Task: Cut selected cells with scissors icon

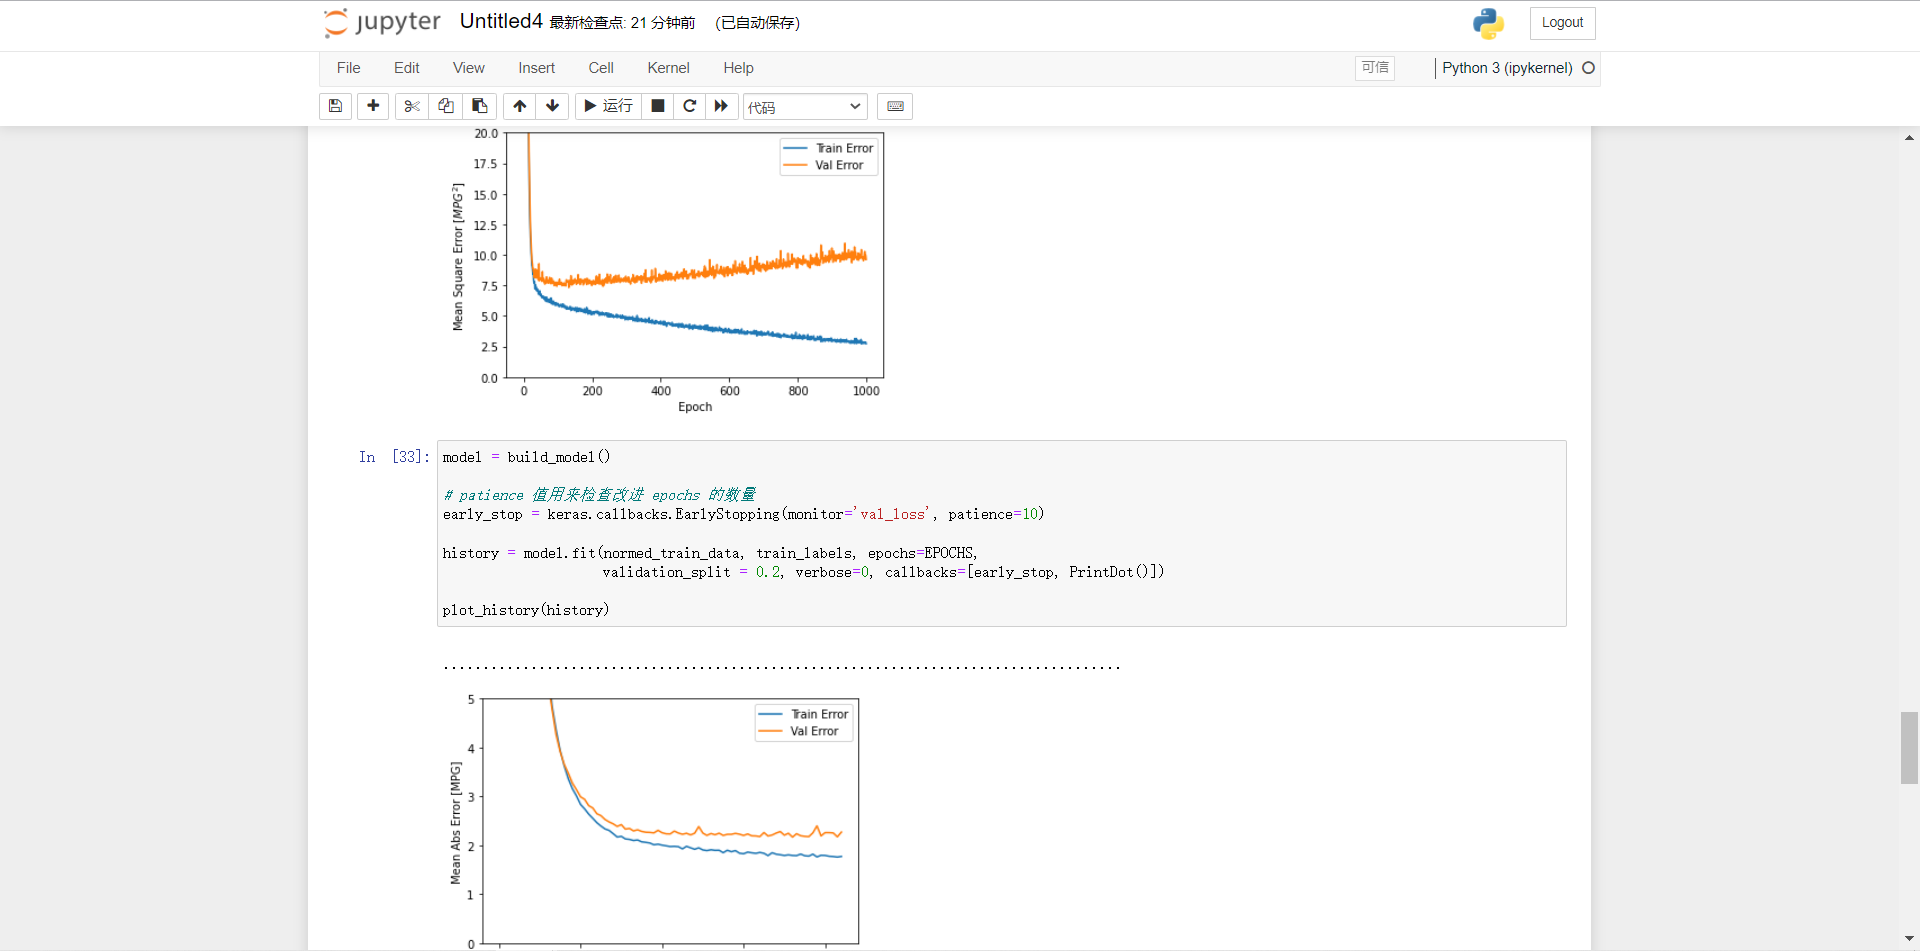Action: (412, 106)
